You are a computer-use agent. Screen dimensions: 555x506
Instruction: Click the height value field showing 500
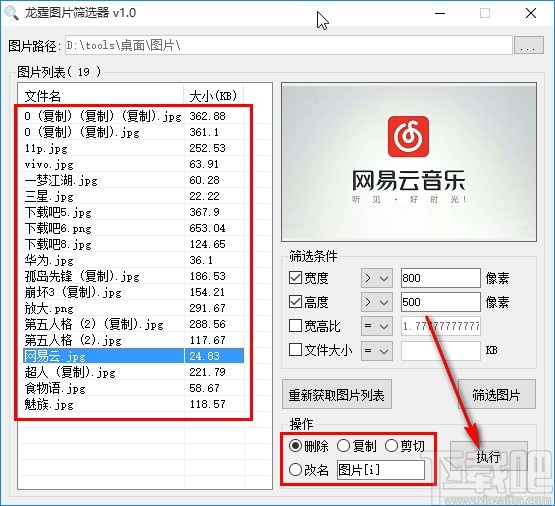coord(441,302)
